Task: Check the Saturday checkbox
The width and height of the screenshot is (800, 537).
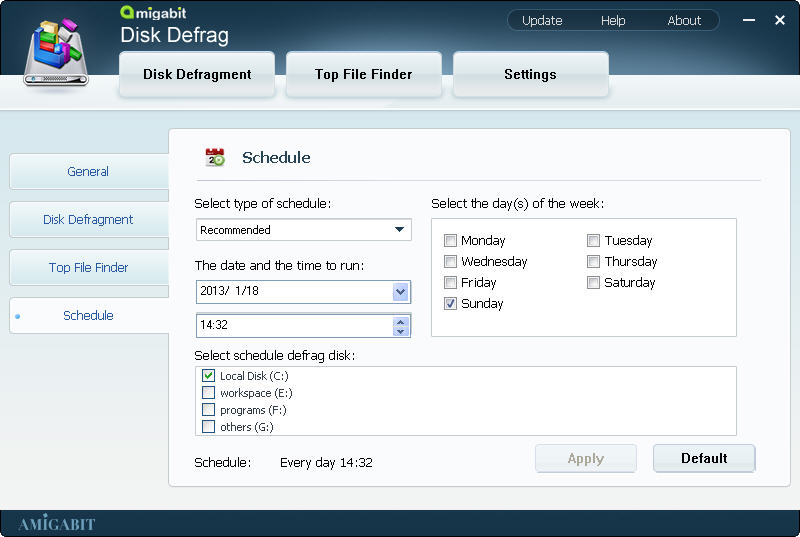Action: (x=593, y=283)
